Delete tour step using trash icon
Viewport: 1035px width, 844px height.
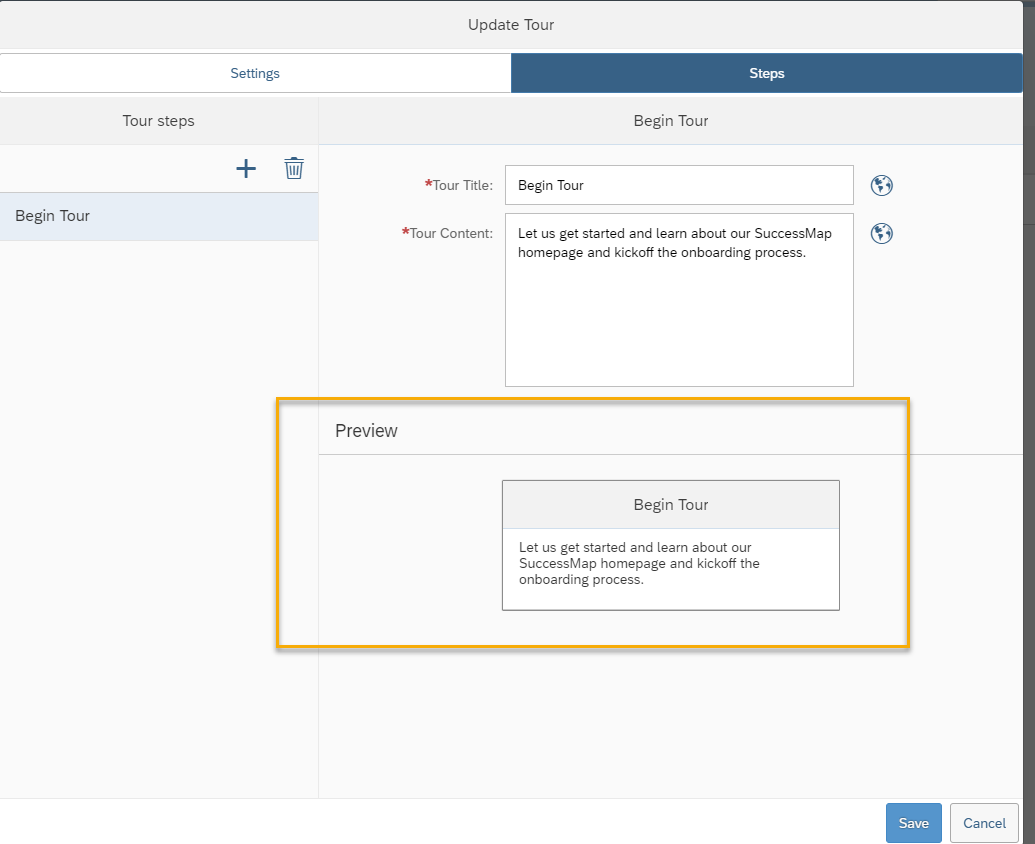point(294,168)
